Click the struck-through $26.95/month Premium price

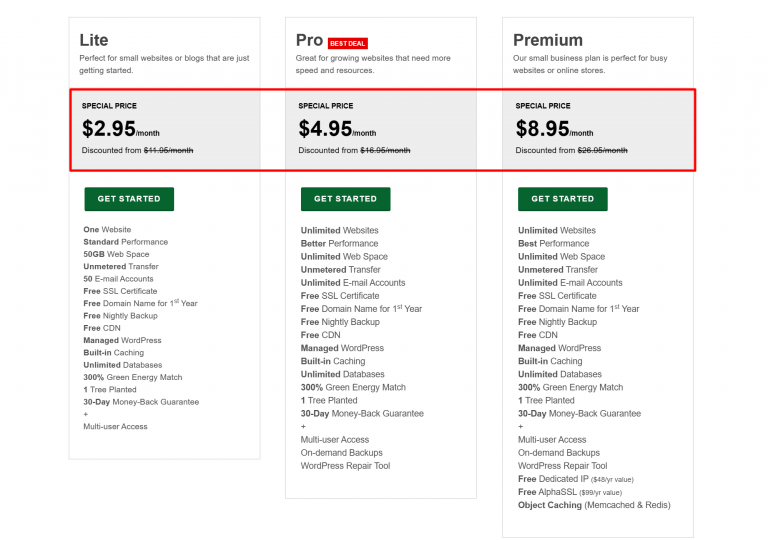click(x=602, y=151)
